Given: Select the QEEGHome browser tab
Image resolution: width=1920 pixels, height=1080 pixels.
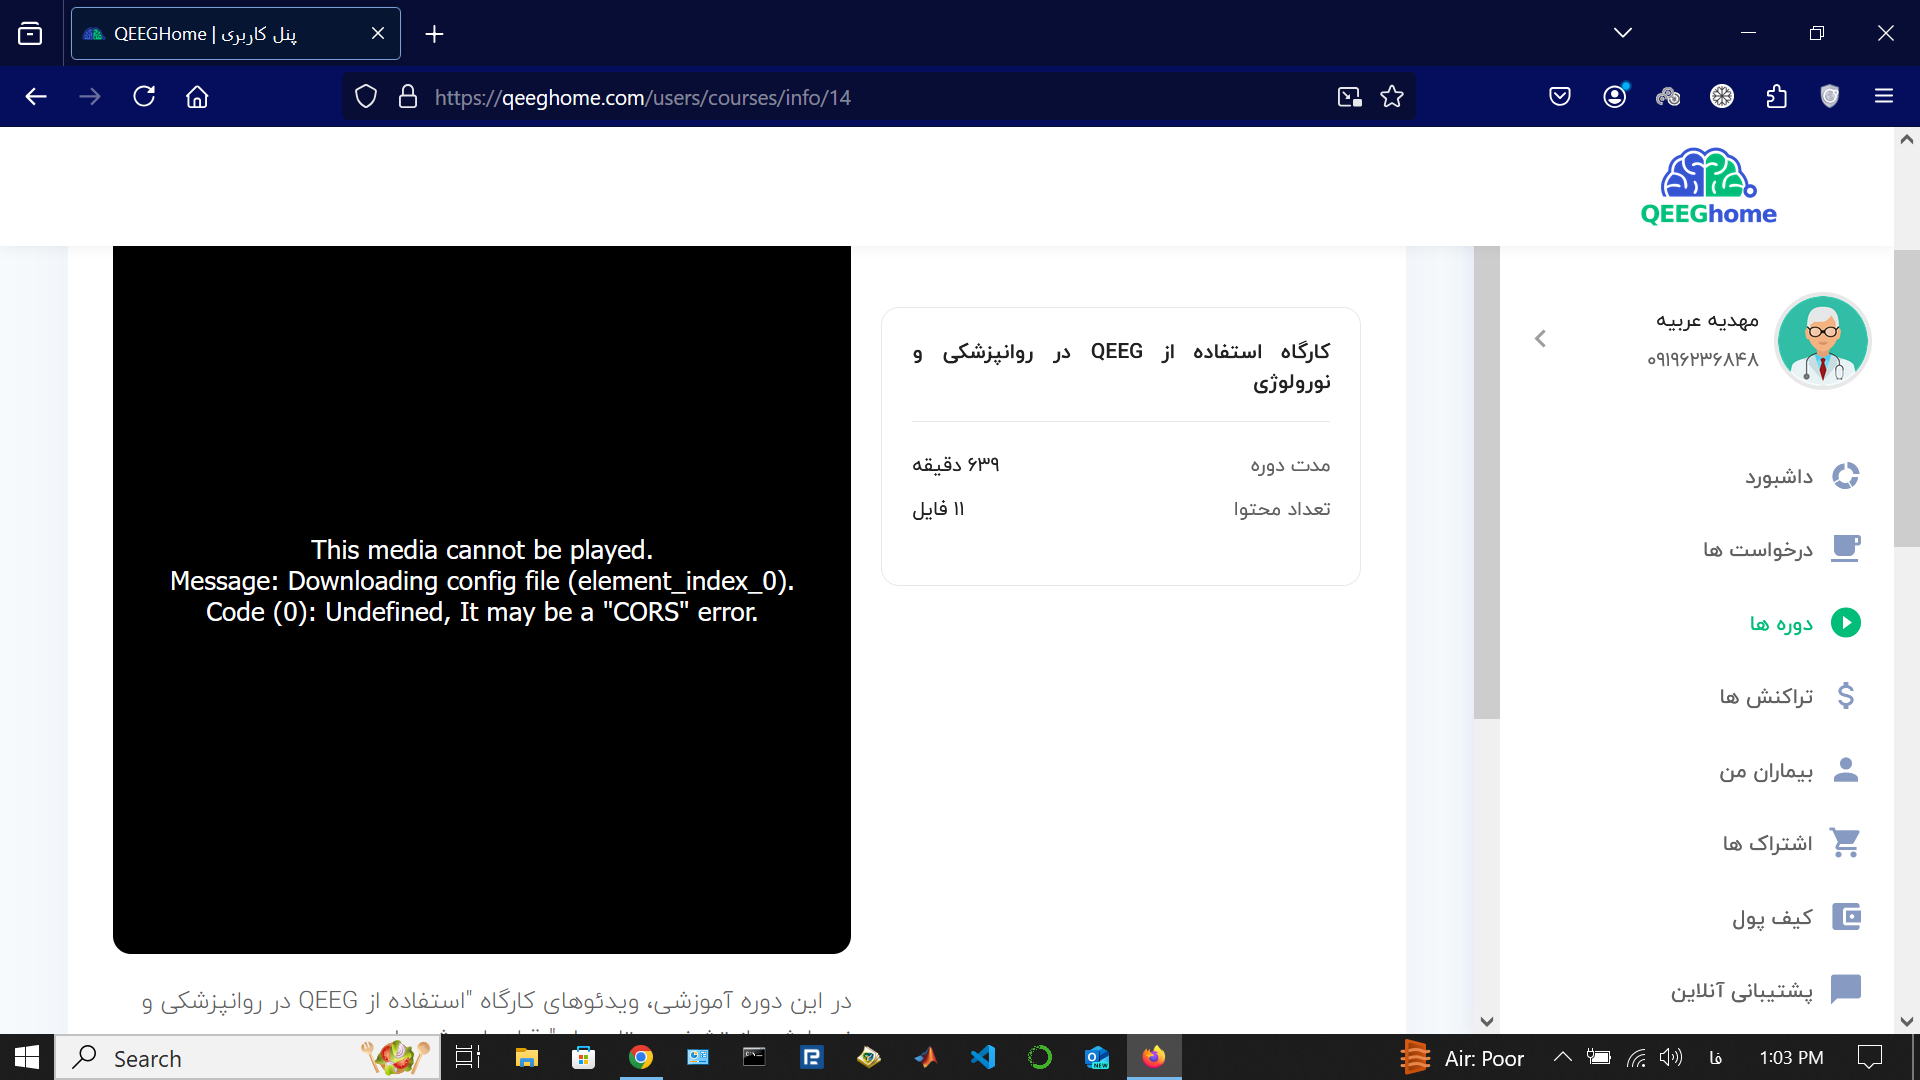Looking at the screenshot, I should pyautogui.click(x=220, y=34).
